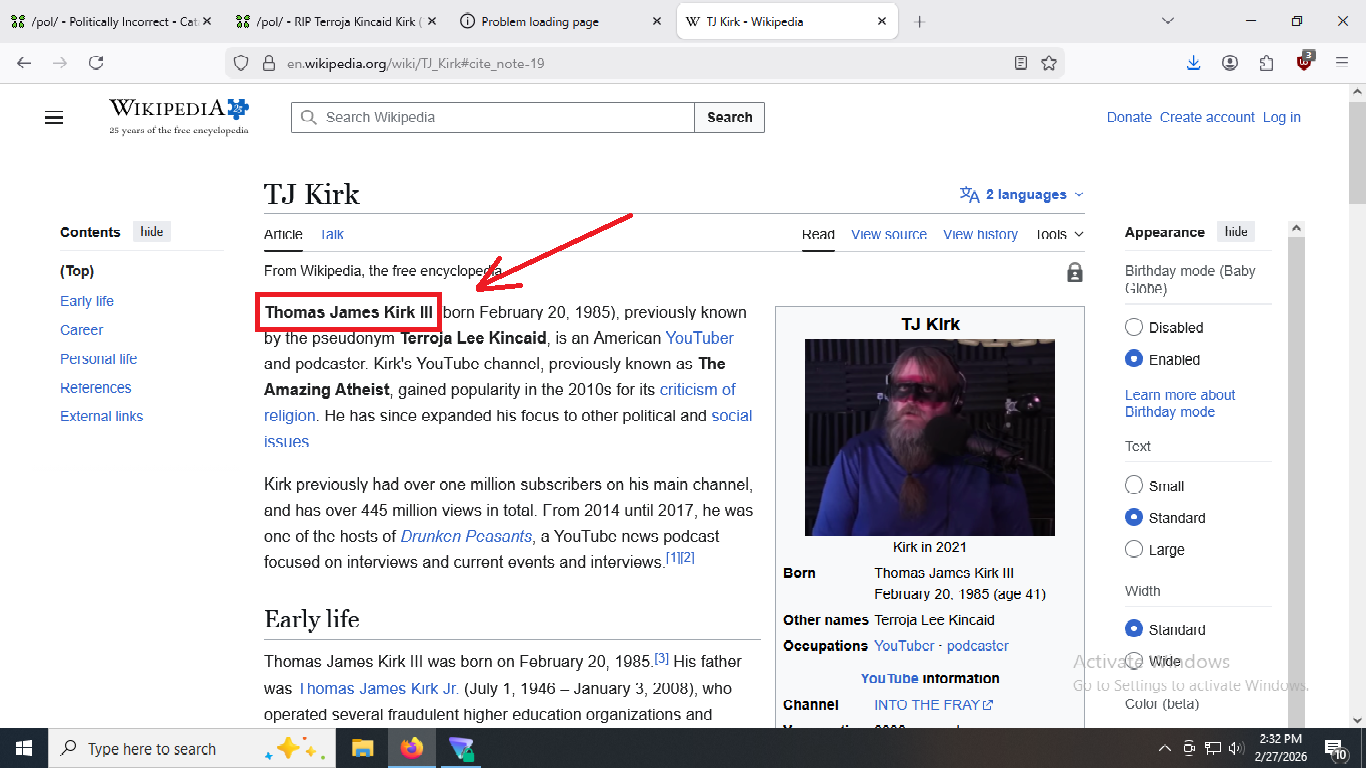Image resolution: width=1366 pixels, height=768 pixels.
Task: Open the tracking protection shield icon
Action: tap(241, 63)
